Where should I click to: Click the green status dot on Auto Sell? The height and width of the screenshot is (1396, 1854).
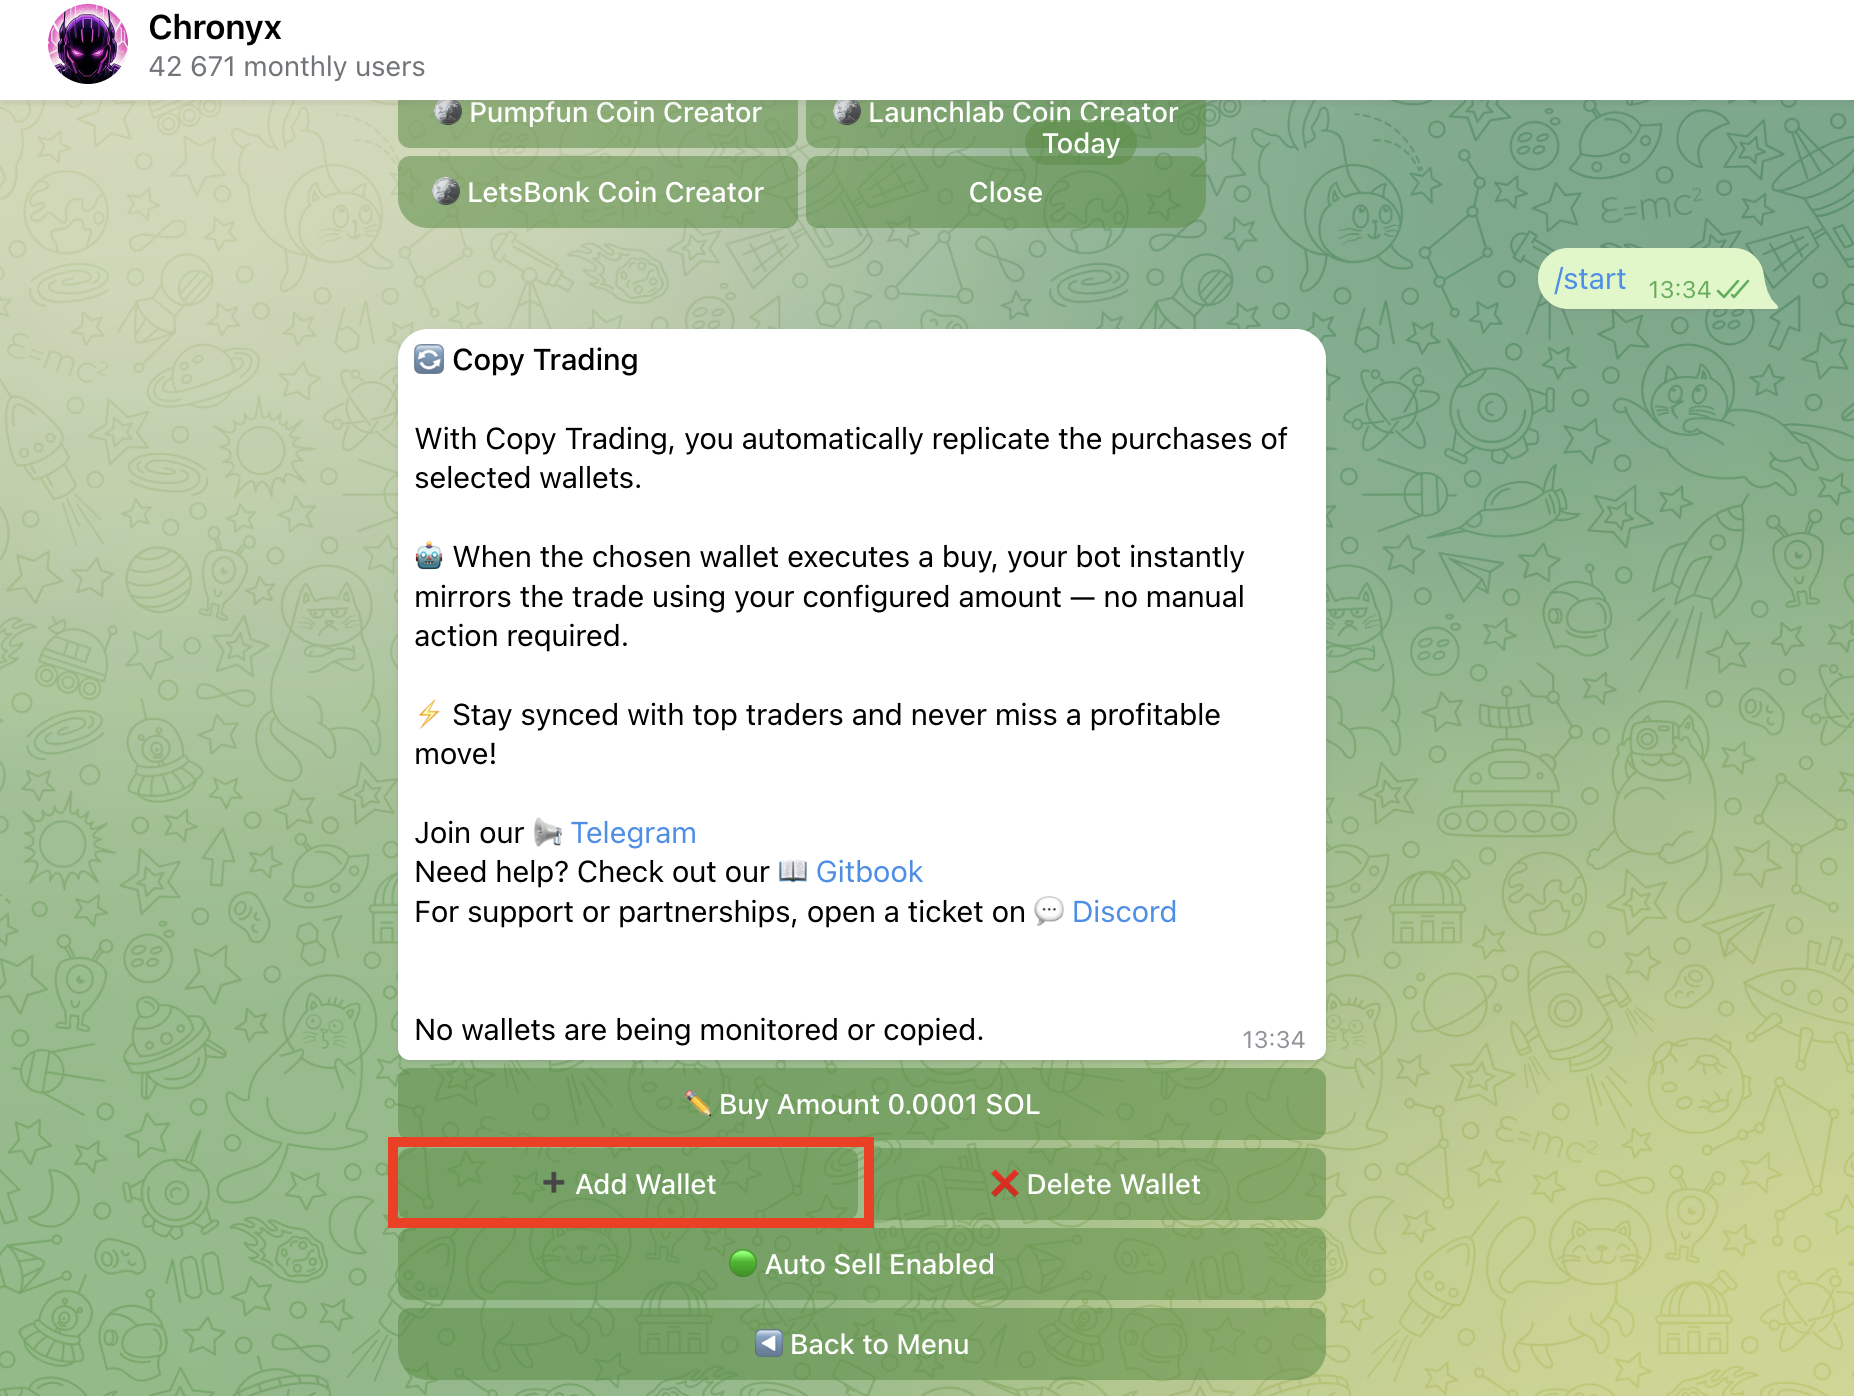pyautogui.click(x=742, y=1264)
